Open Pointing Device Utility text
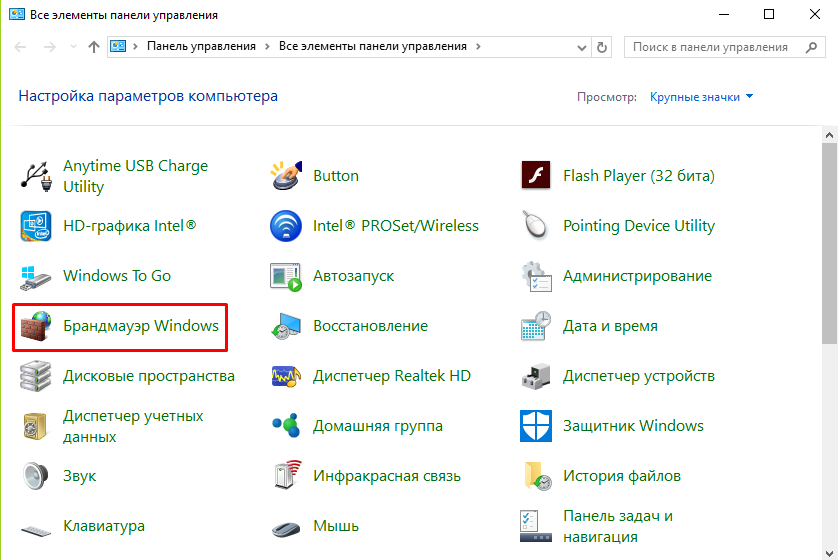This screenshot has width=838, height=560. [x=639, y=225]
